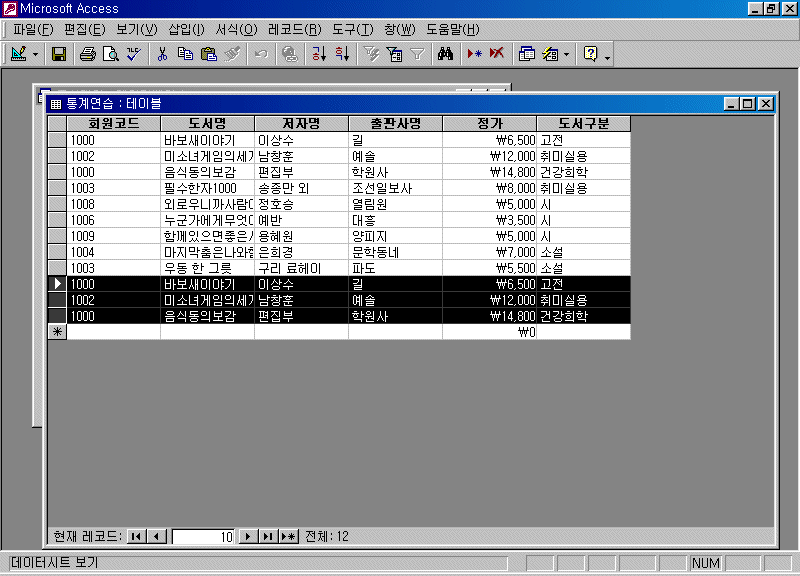Screen dimensions: 800x576
Task: Open the 보기(V) menu
Action: [137, 30]
